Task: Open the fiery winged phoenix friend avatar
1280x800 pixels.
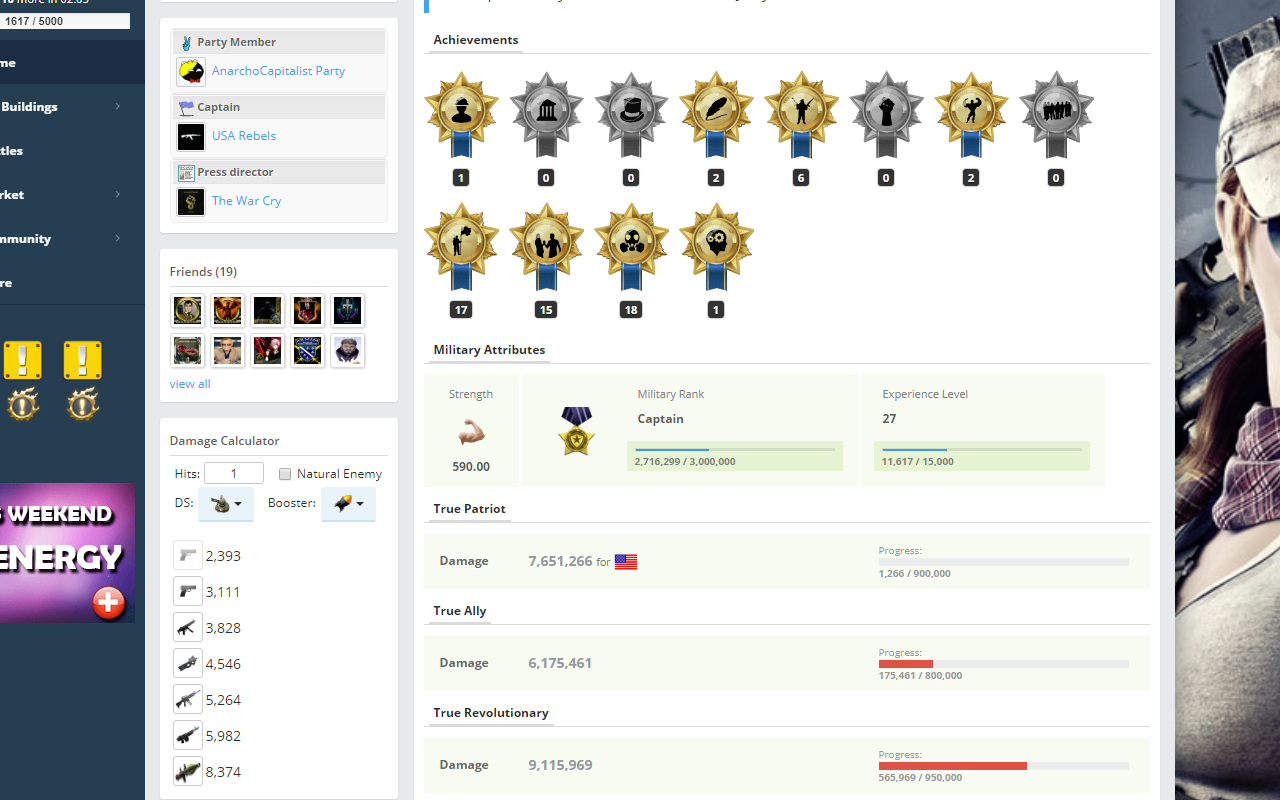Action: (227, 310)
